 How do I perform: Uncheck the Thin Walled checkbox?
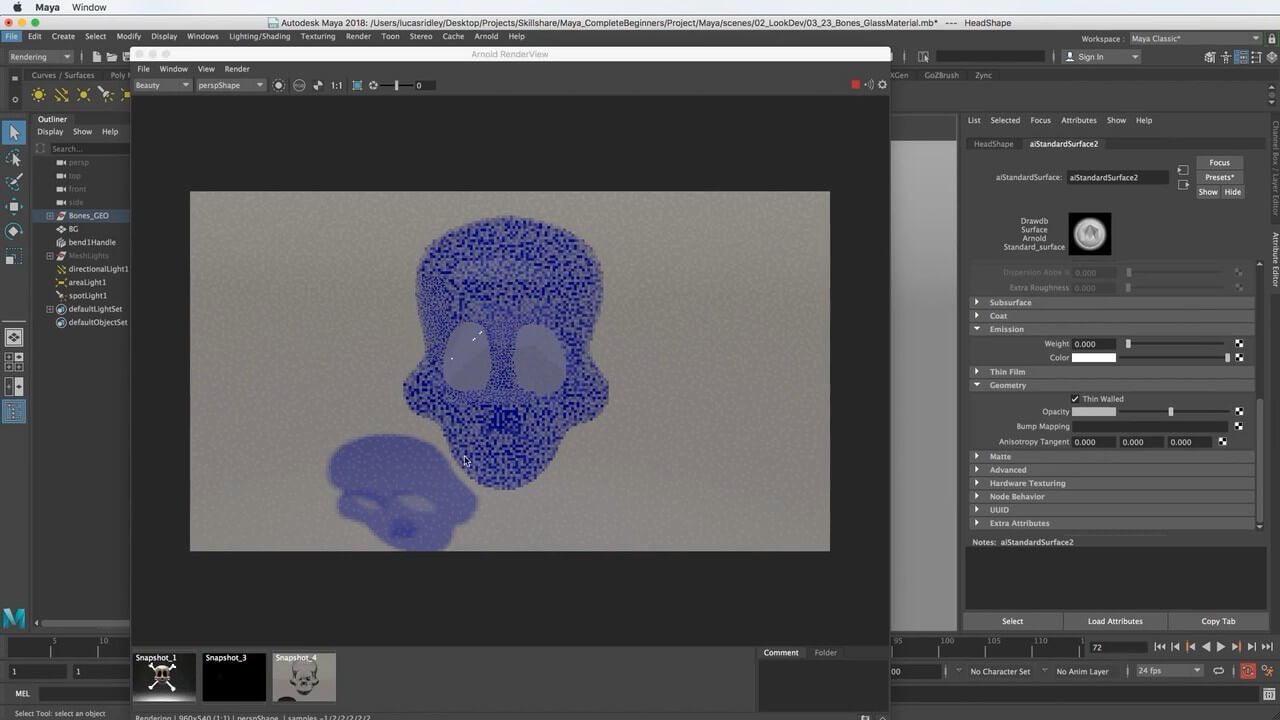[1075, 399]
